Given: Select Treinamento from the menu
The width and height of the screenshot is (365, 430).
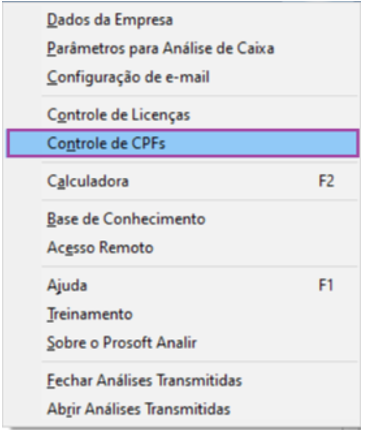Looking at the screenshot, I should (183, 314).
